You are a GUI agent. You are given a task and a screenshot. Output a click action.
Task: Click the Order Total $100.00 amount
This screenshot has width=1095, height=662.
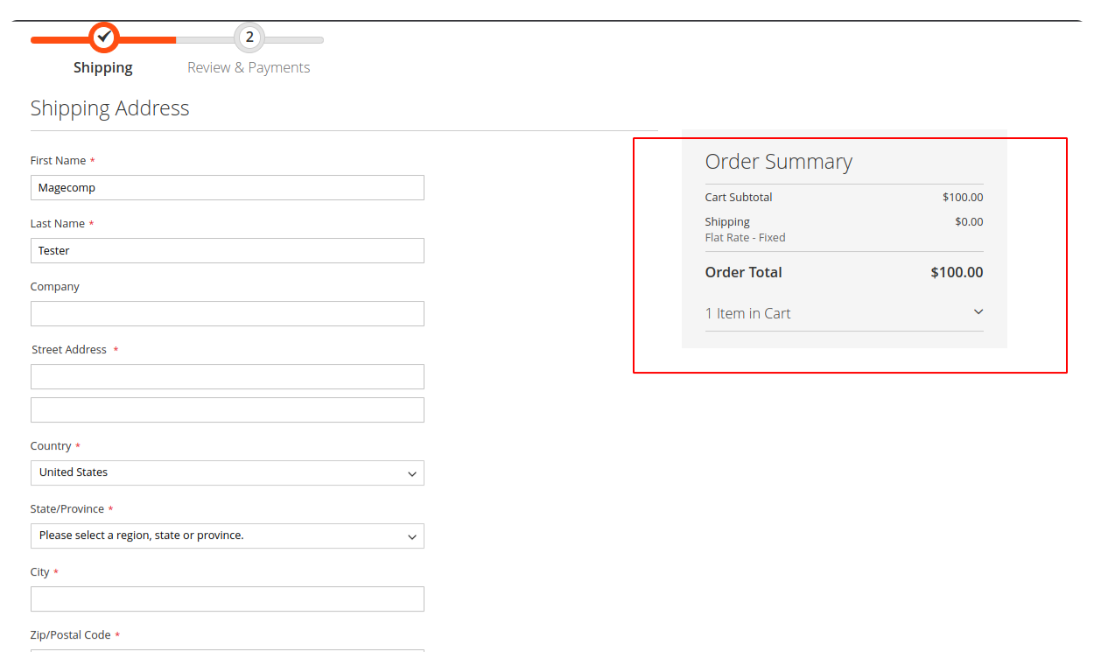(956, 273)
